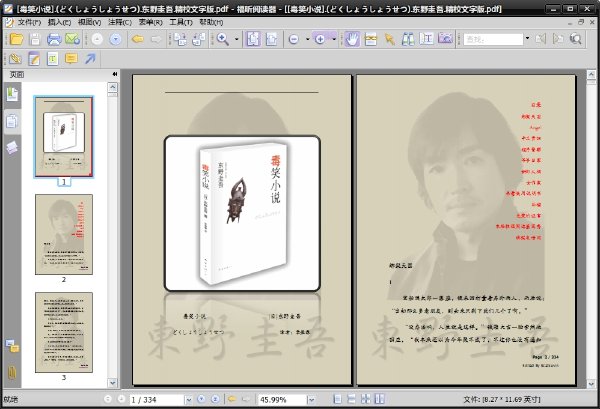
Task: Open the bookmarks sidebar panel icon
Action: [x=12, y=94]
